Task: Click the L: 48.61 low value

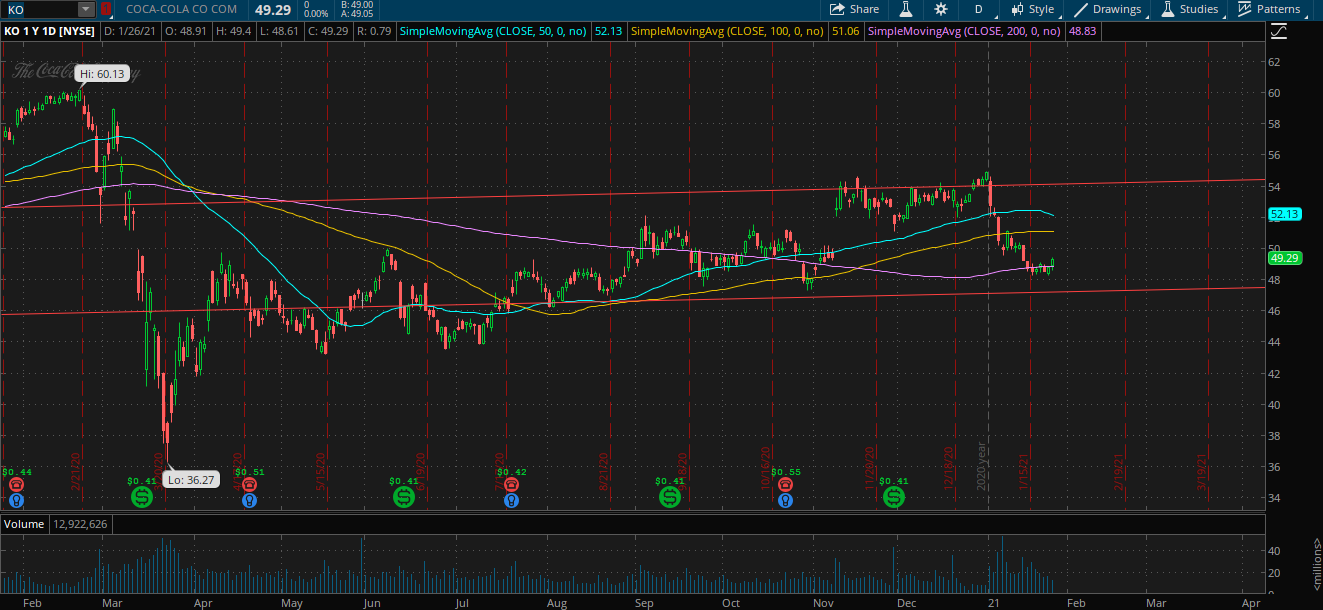Action: (x=278, y=32)
